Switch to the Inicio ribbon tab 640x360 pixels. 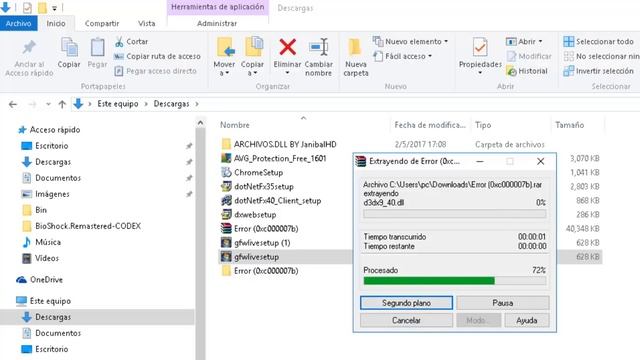(56, 24)
